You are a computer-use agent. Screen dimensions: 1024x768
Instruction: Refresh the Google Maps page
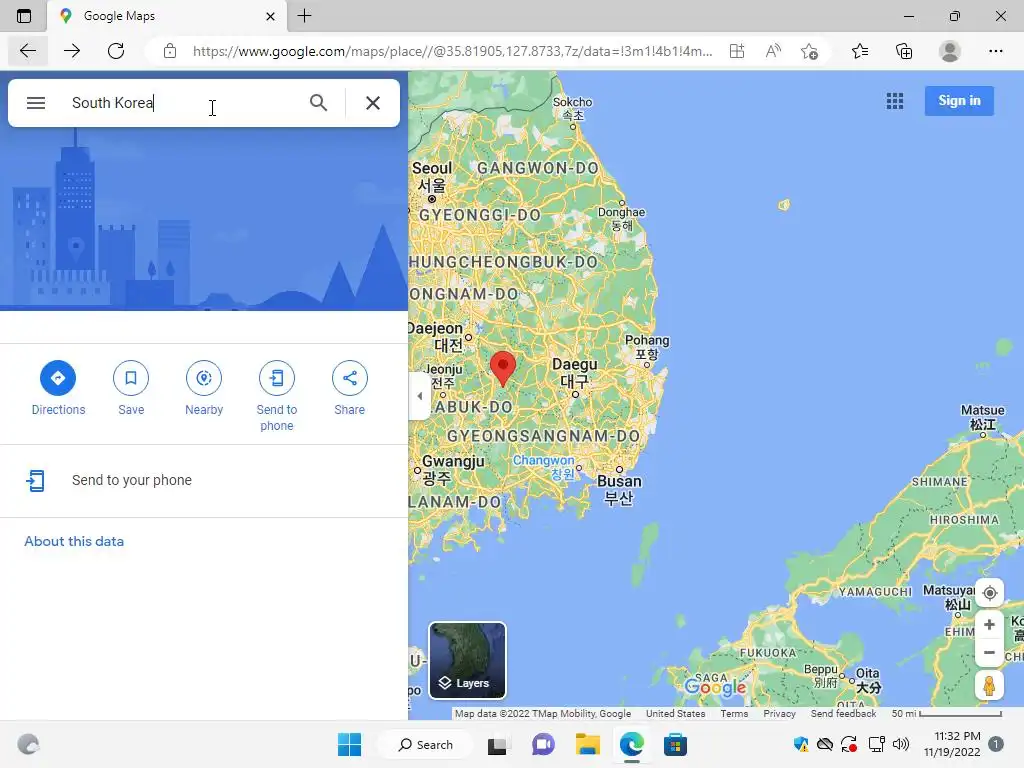(x=116, y=51)
